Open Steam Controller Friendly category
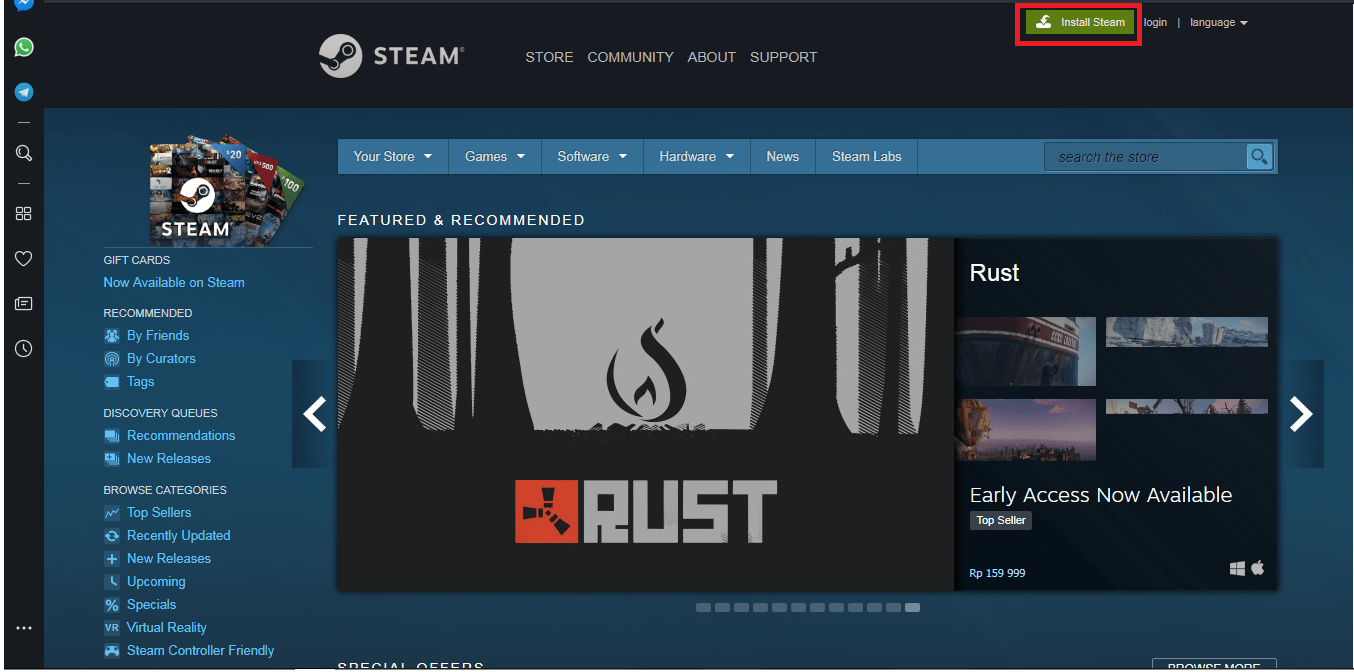 [x=198, y=650]
